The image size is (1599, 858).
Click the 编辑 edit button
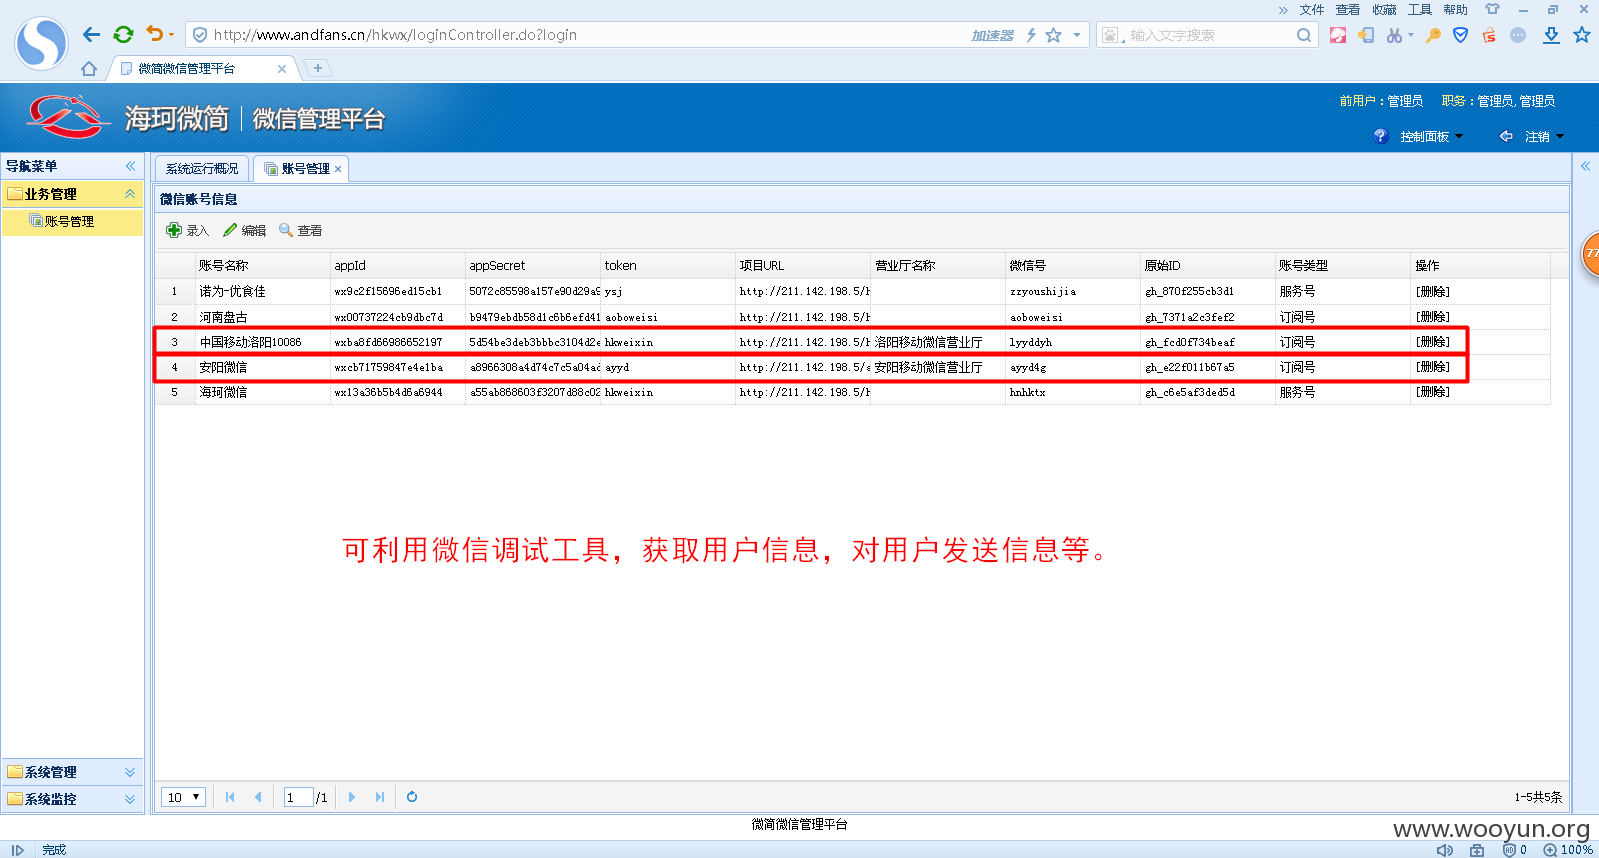tap(244, 230)
